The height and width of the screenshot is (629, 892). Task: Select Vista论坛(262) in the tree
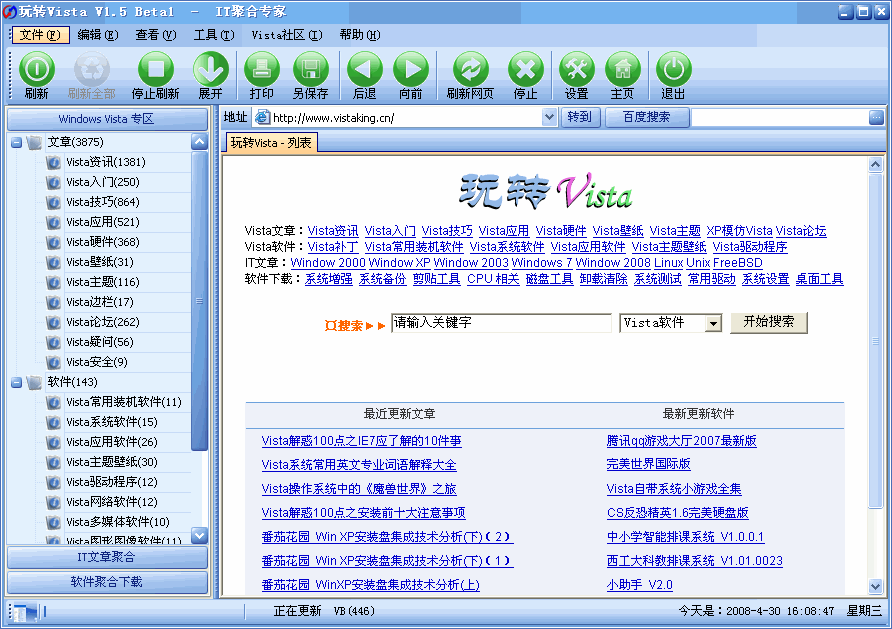(102, 322)
